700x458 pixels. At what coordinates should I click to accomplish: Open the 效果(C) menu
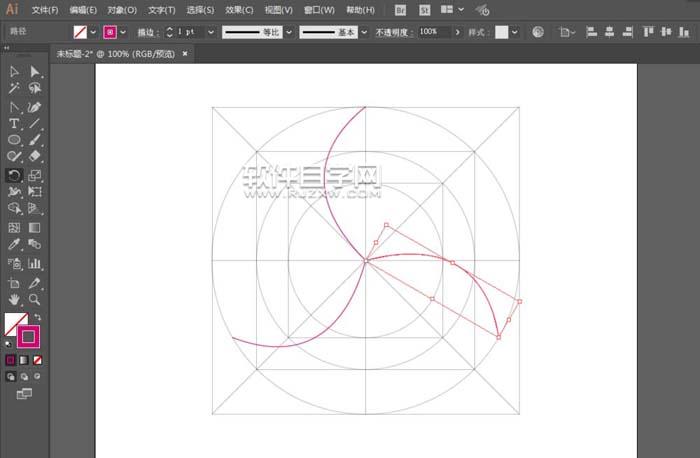click(x=237, y=10)
